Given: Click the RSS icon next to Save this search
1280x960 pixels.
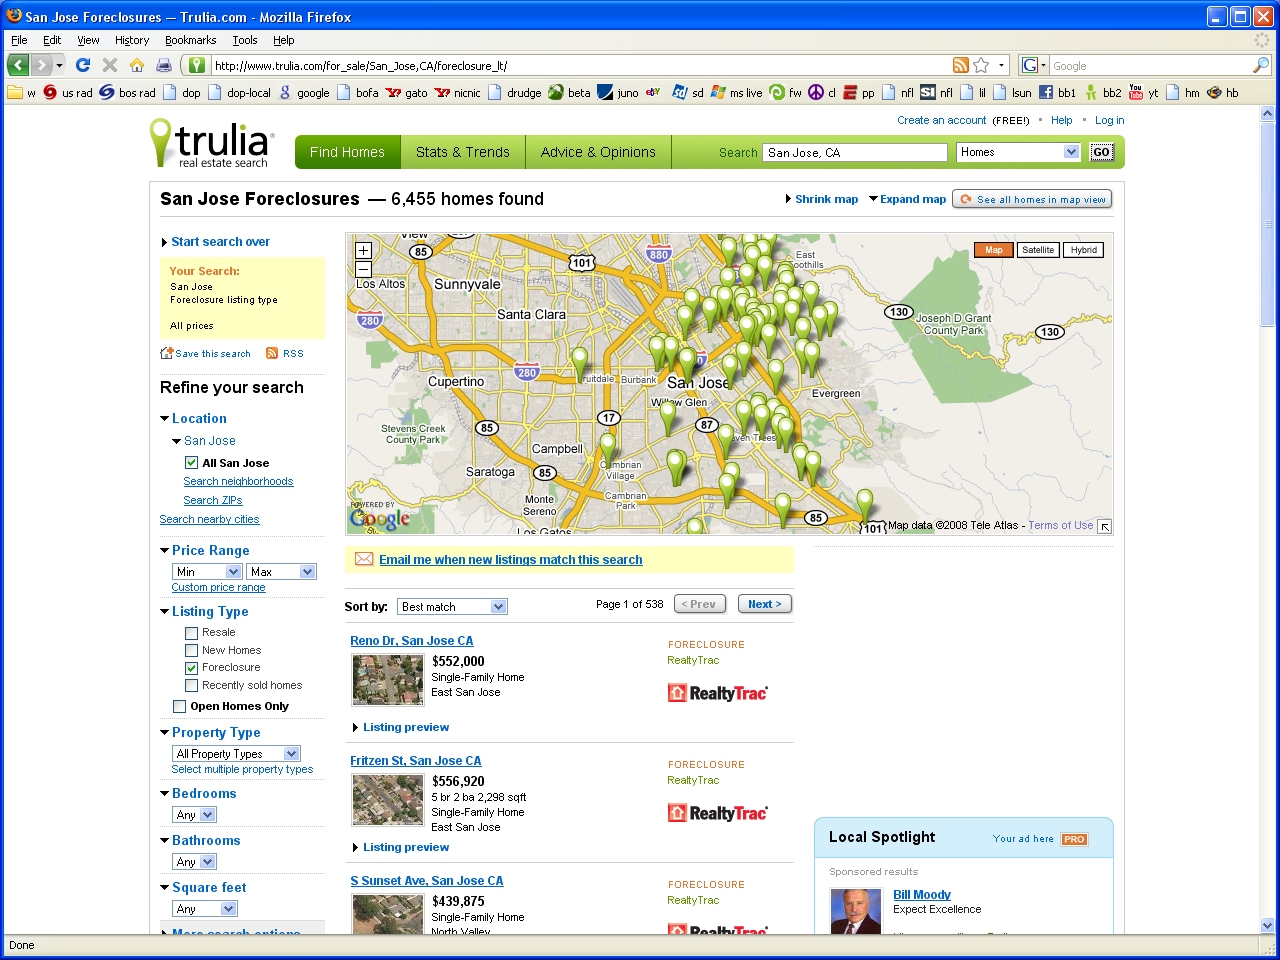Looking at the screenshot, I should 272,353.
